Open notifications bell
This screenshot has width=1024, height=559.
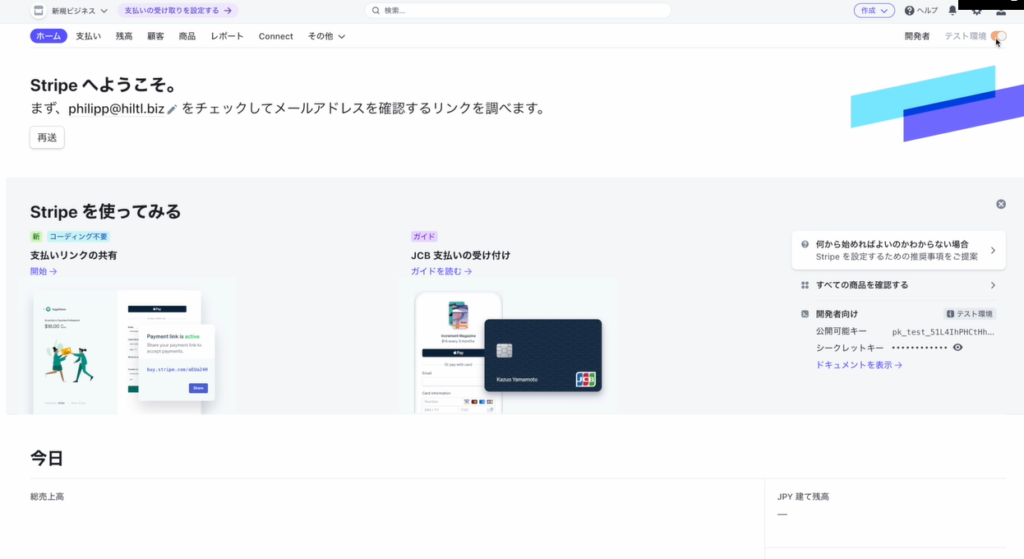click(x=953, y=10)
